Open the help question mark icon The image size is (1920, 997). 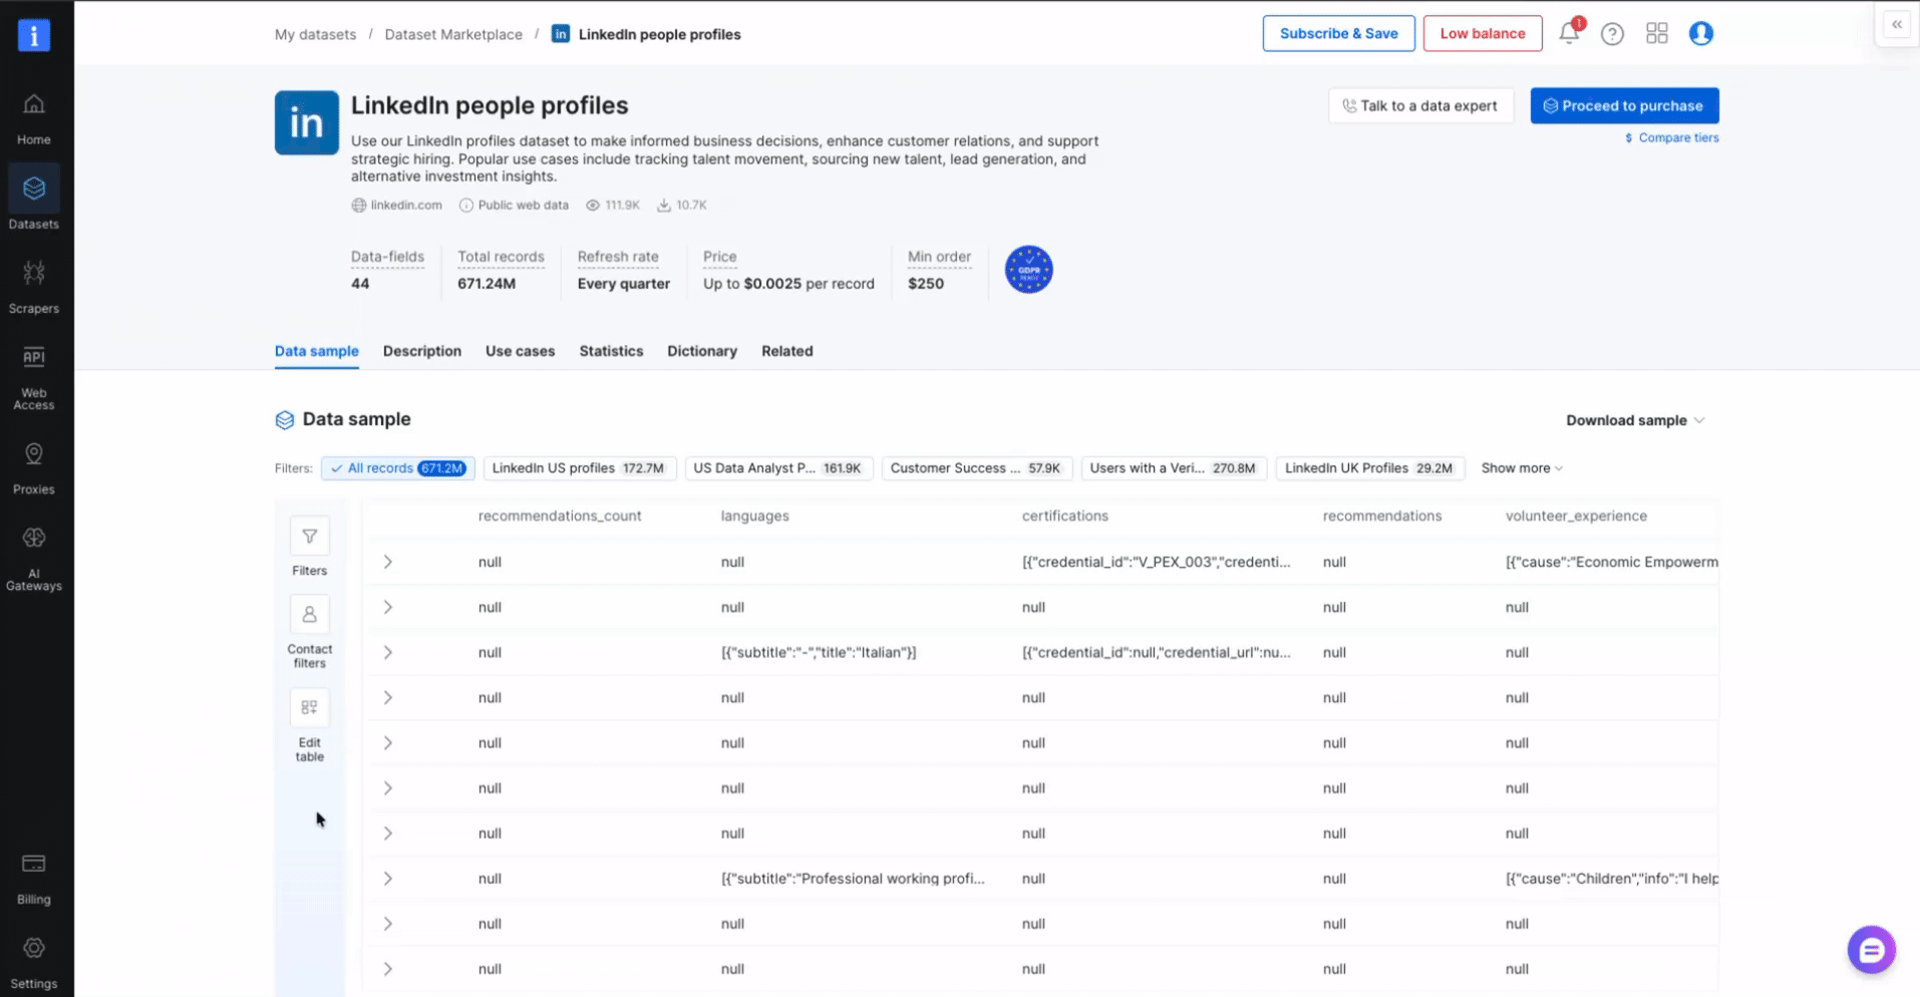[x=1612, y=34]
